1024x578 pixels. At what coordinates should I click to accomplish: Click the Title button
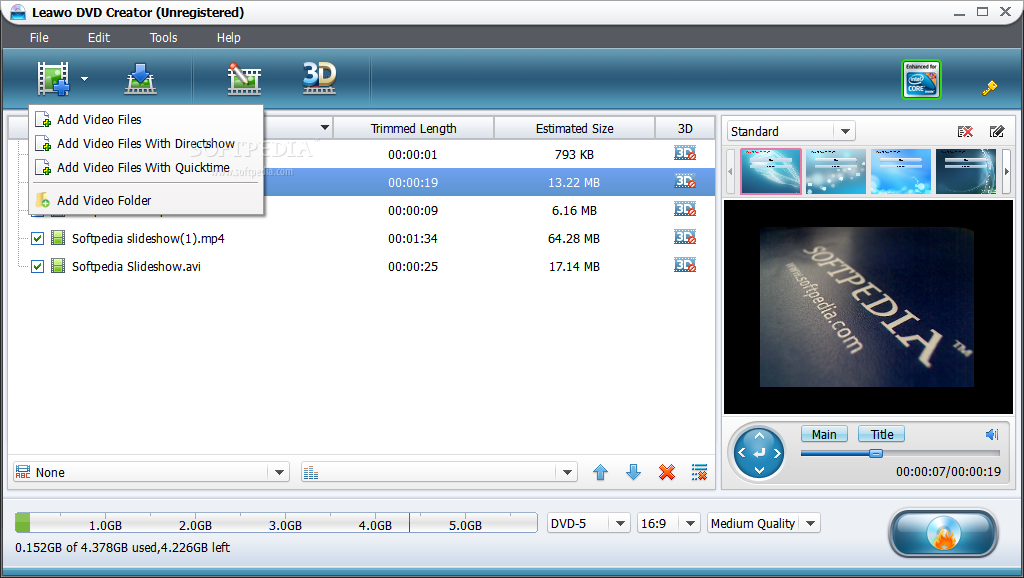tap(882, 434)
